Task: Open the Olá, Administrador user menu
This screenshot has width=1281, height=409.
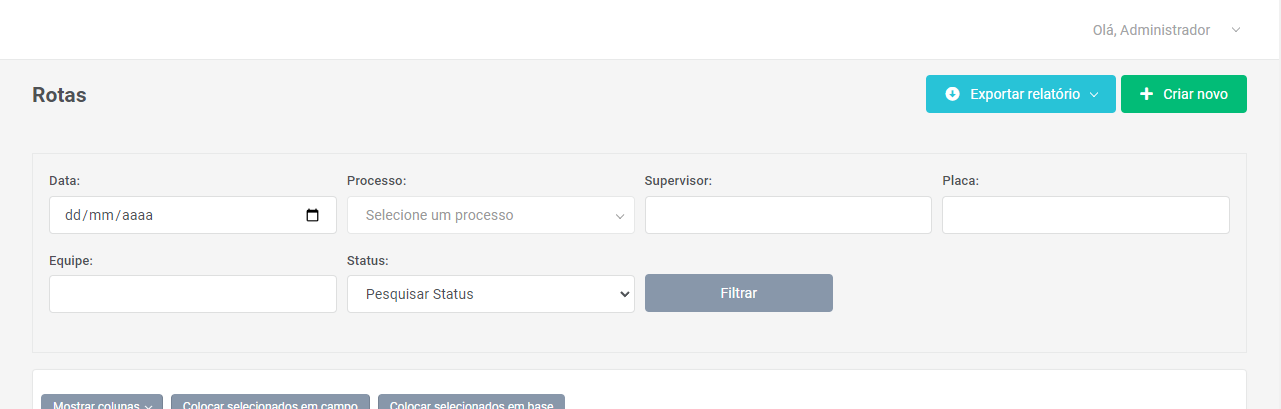Action: pyautogui.click(x=1151, y=30)
